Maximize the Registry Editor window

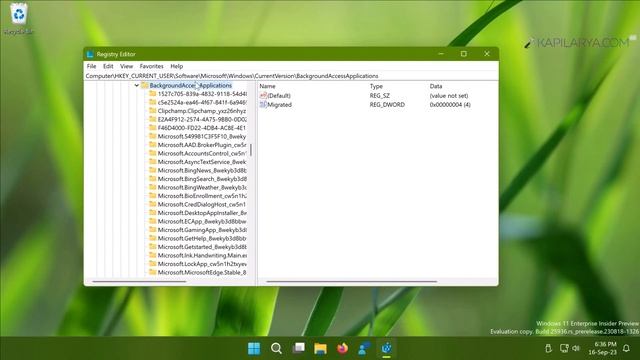(464, 54)
